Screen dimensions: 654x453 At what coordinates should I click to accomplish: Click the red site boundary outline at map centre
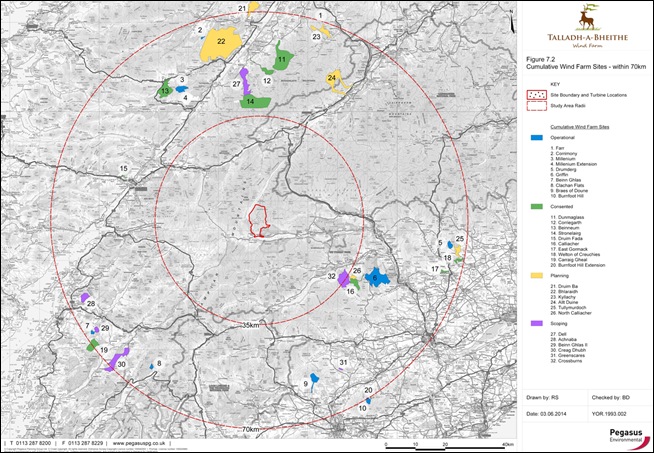[262, 220]
